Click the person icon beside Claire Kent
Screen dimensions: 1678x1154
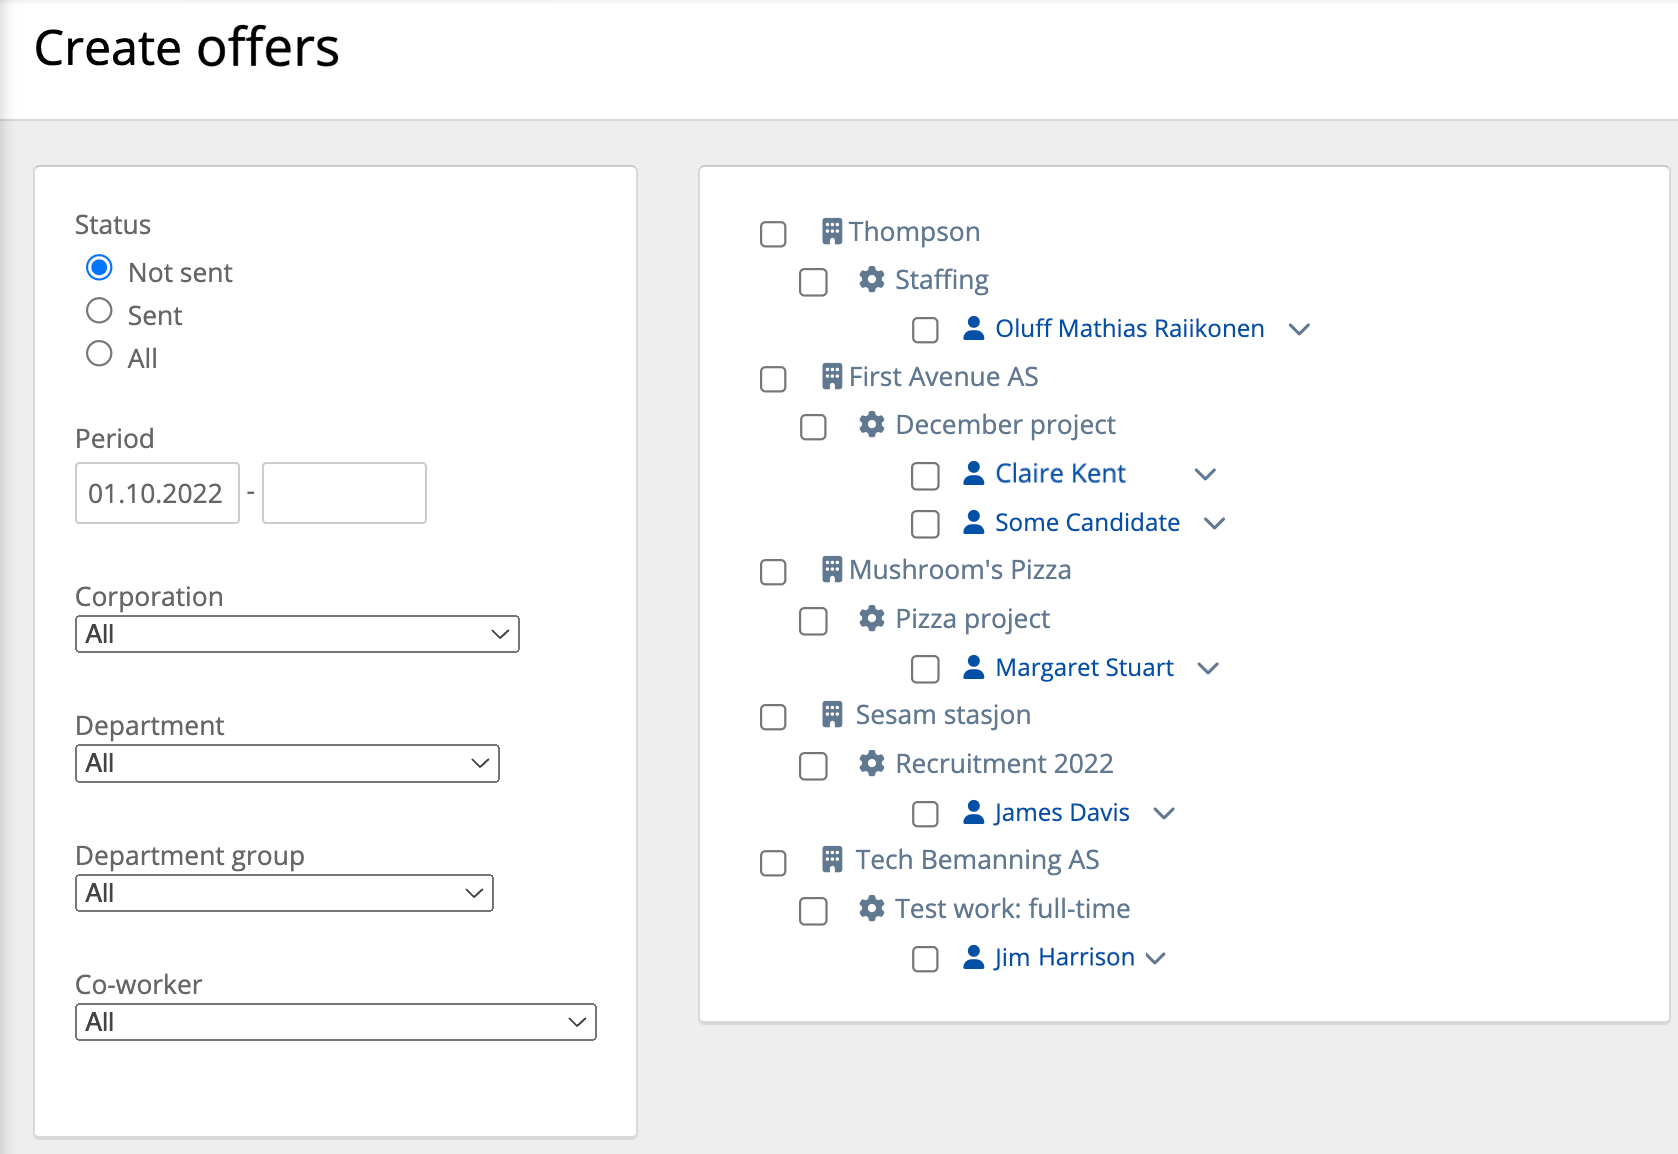tap(973, 473)
